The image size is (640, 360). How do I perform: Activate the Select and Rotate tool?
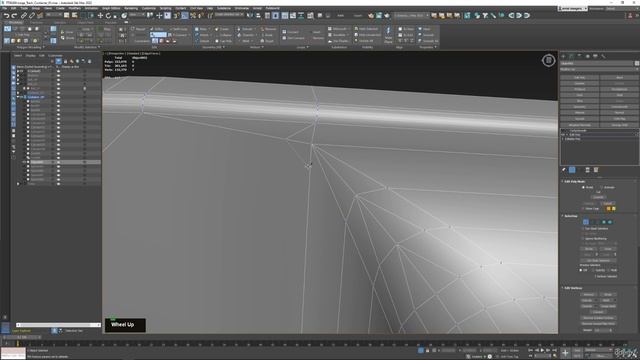pyautogui.click(x=108, y=16)
